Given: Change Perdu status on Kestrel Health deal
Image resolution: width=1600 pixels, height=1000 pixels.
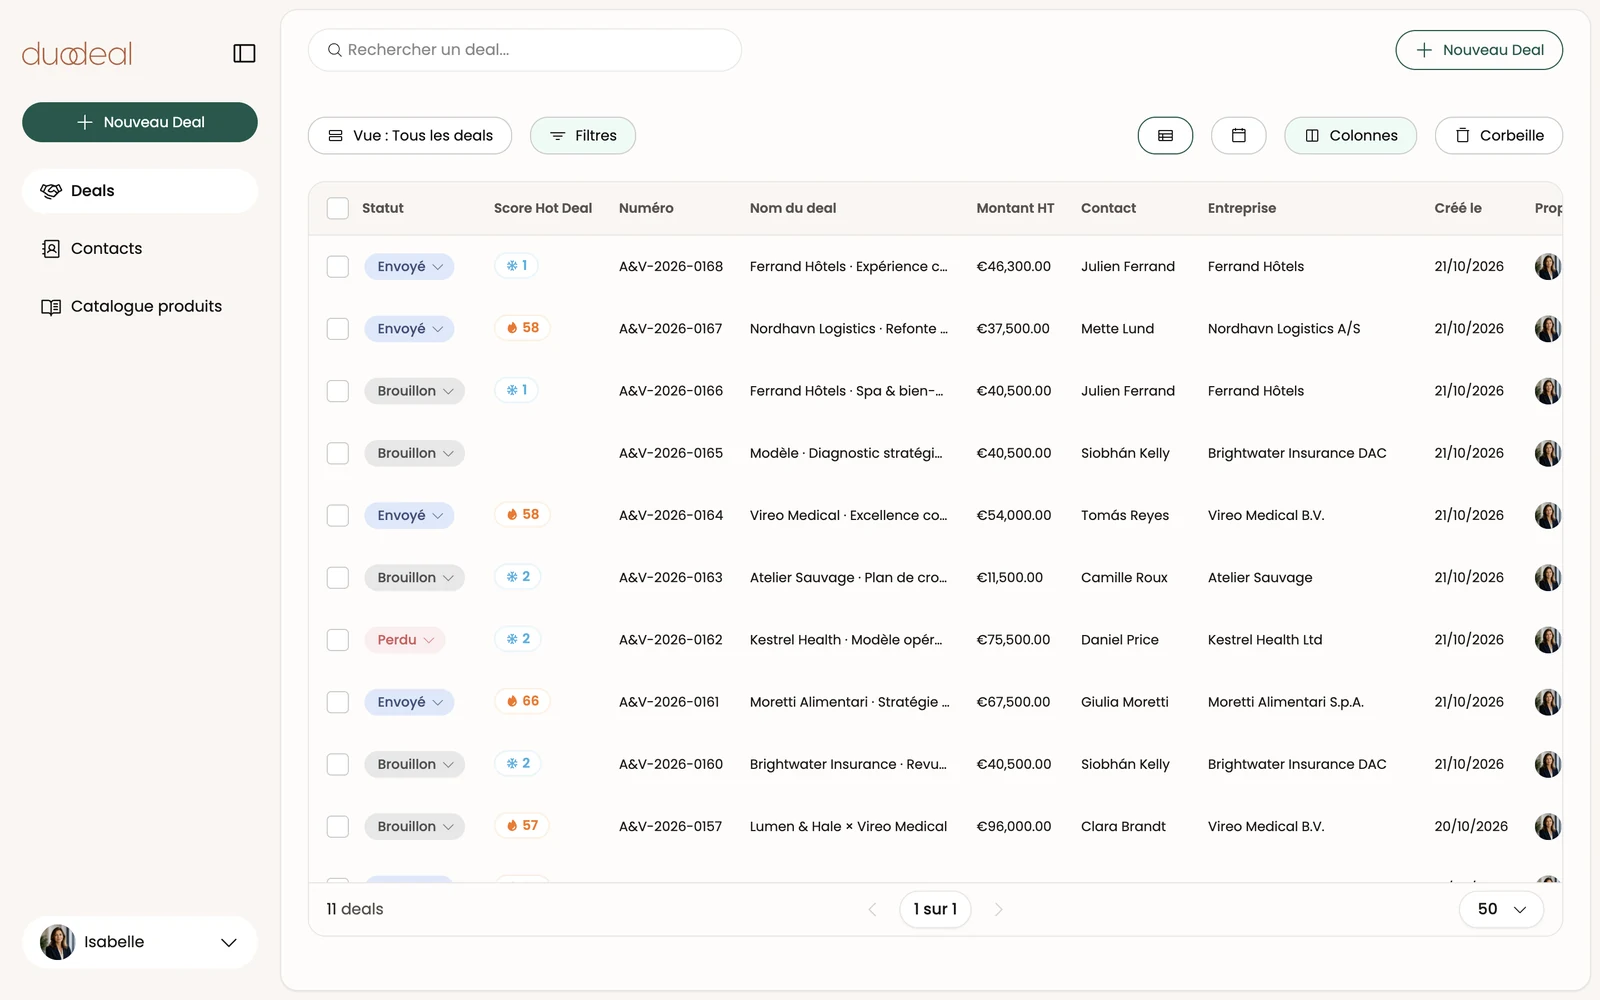Looking at the screenshot, I should [x=405, y=640].
